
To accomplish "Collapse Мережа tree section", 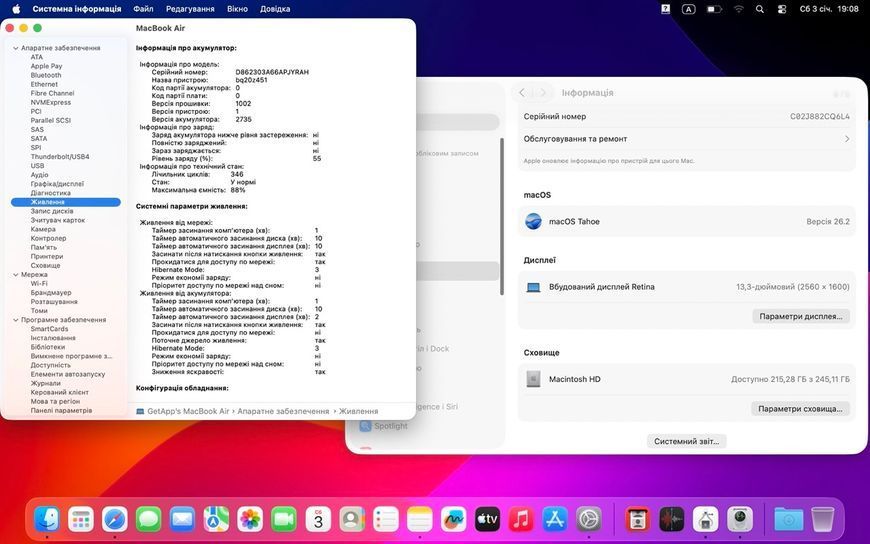I will pos(16,275).
